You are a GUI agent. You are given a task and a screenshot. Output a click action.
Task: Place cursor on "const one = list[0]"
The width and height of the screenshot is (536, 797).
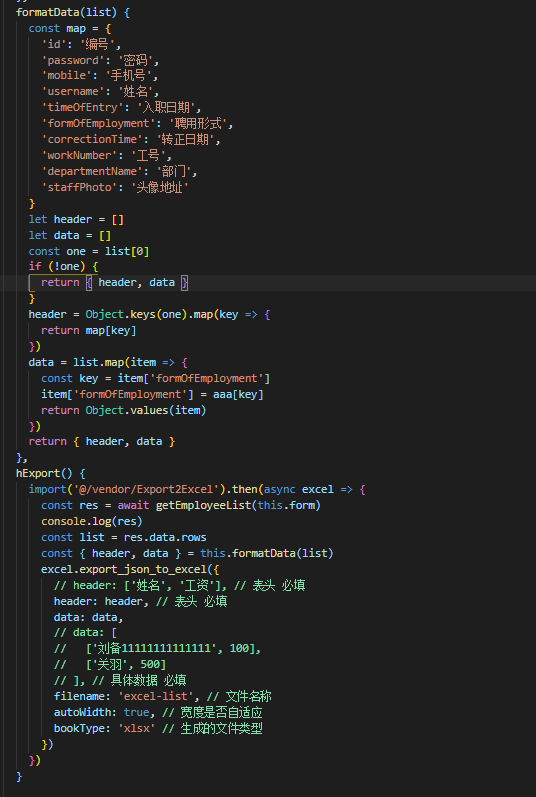pyautogui.click(x=89, y=252)
